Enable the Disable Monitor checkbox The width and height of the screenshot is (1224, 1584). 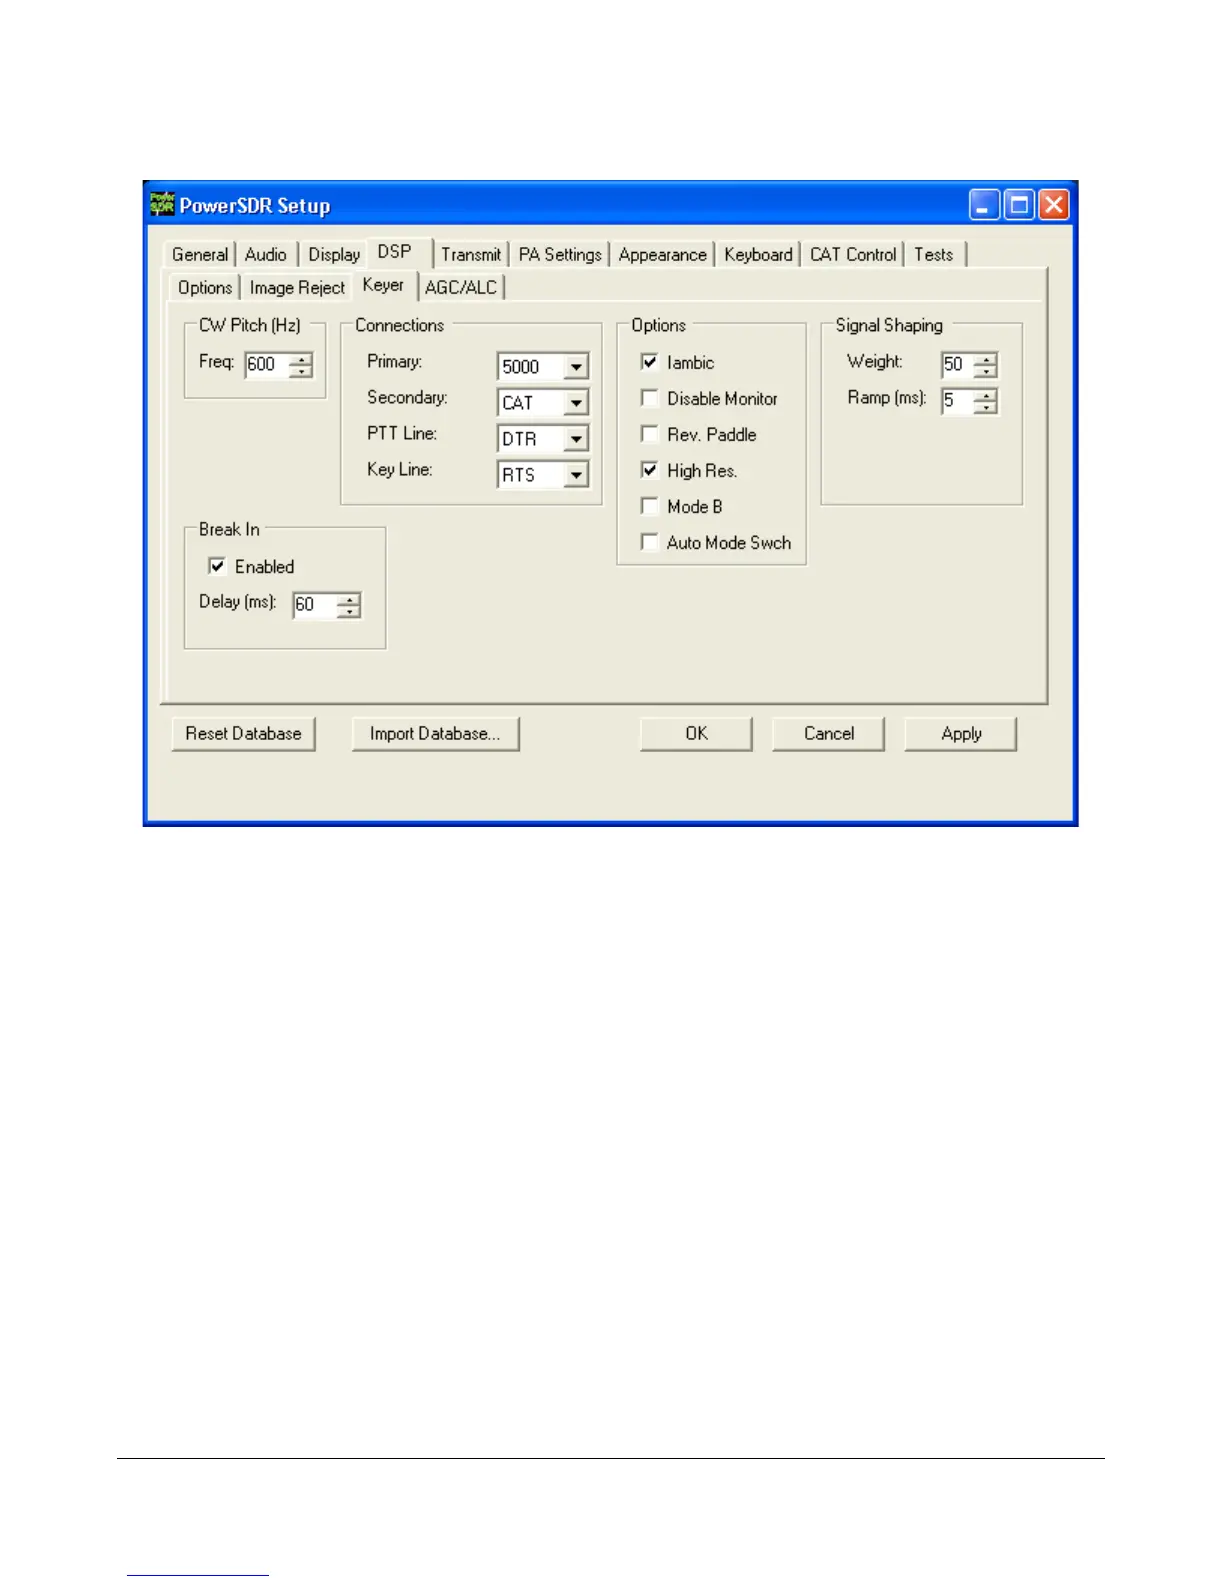click(649, 398)
